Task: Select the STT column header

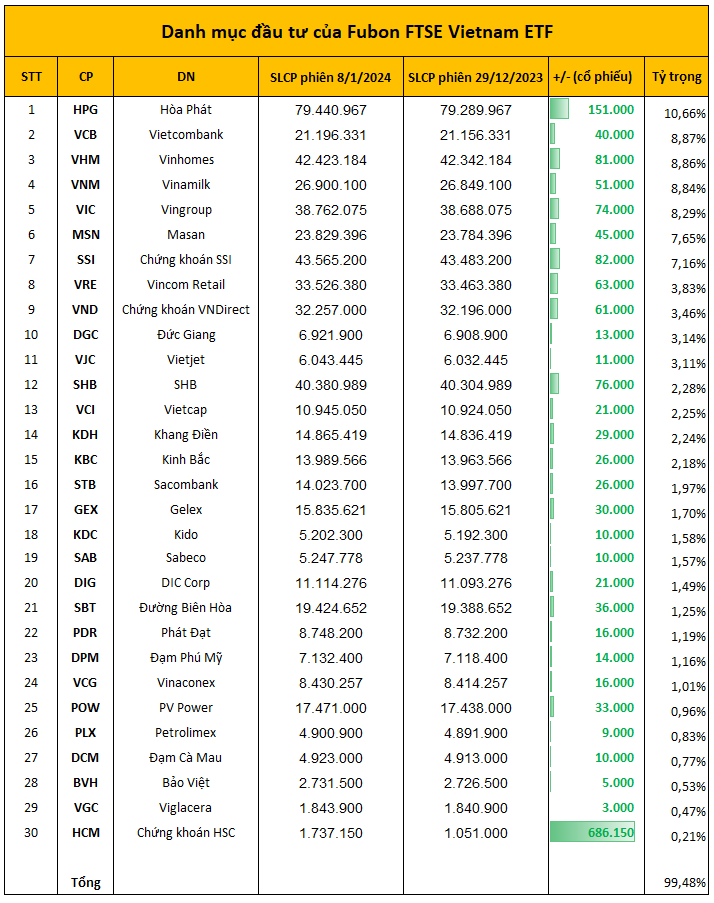Action: point(31,77)
